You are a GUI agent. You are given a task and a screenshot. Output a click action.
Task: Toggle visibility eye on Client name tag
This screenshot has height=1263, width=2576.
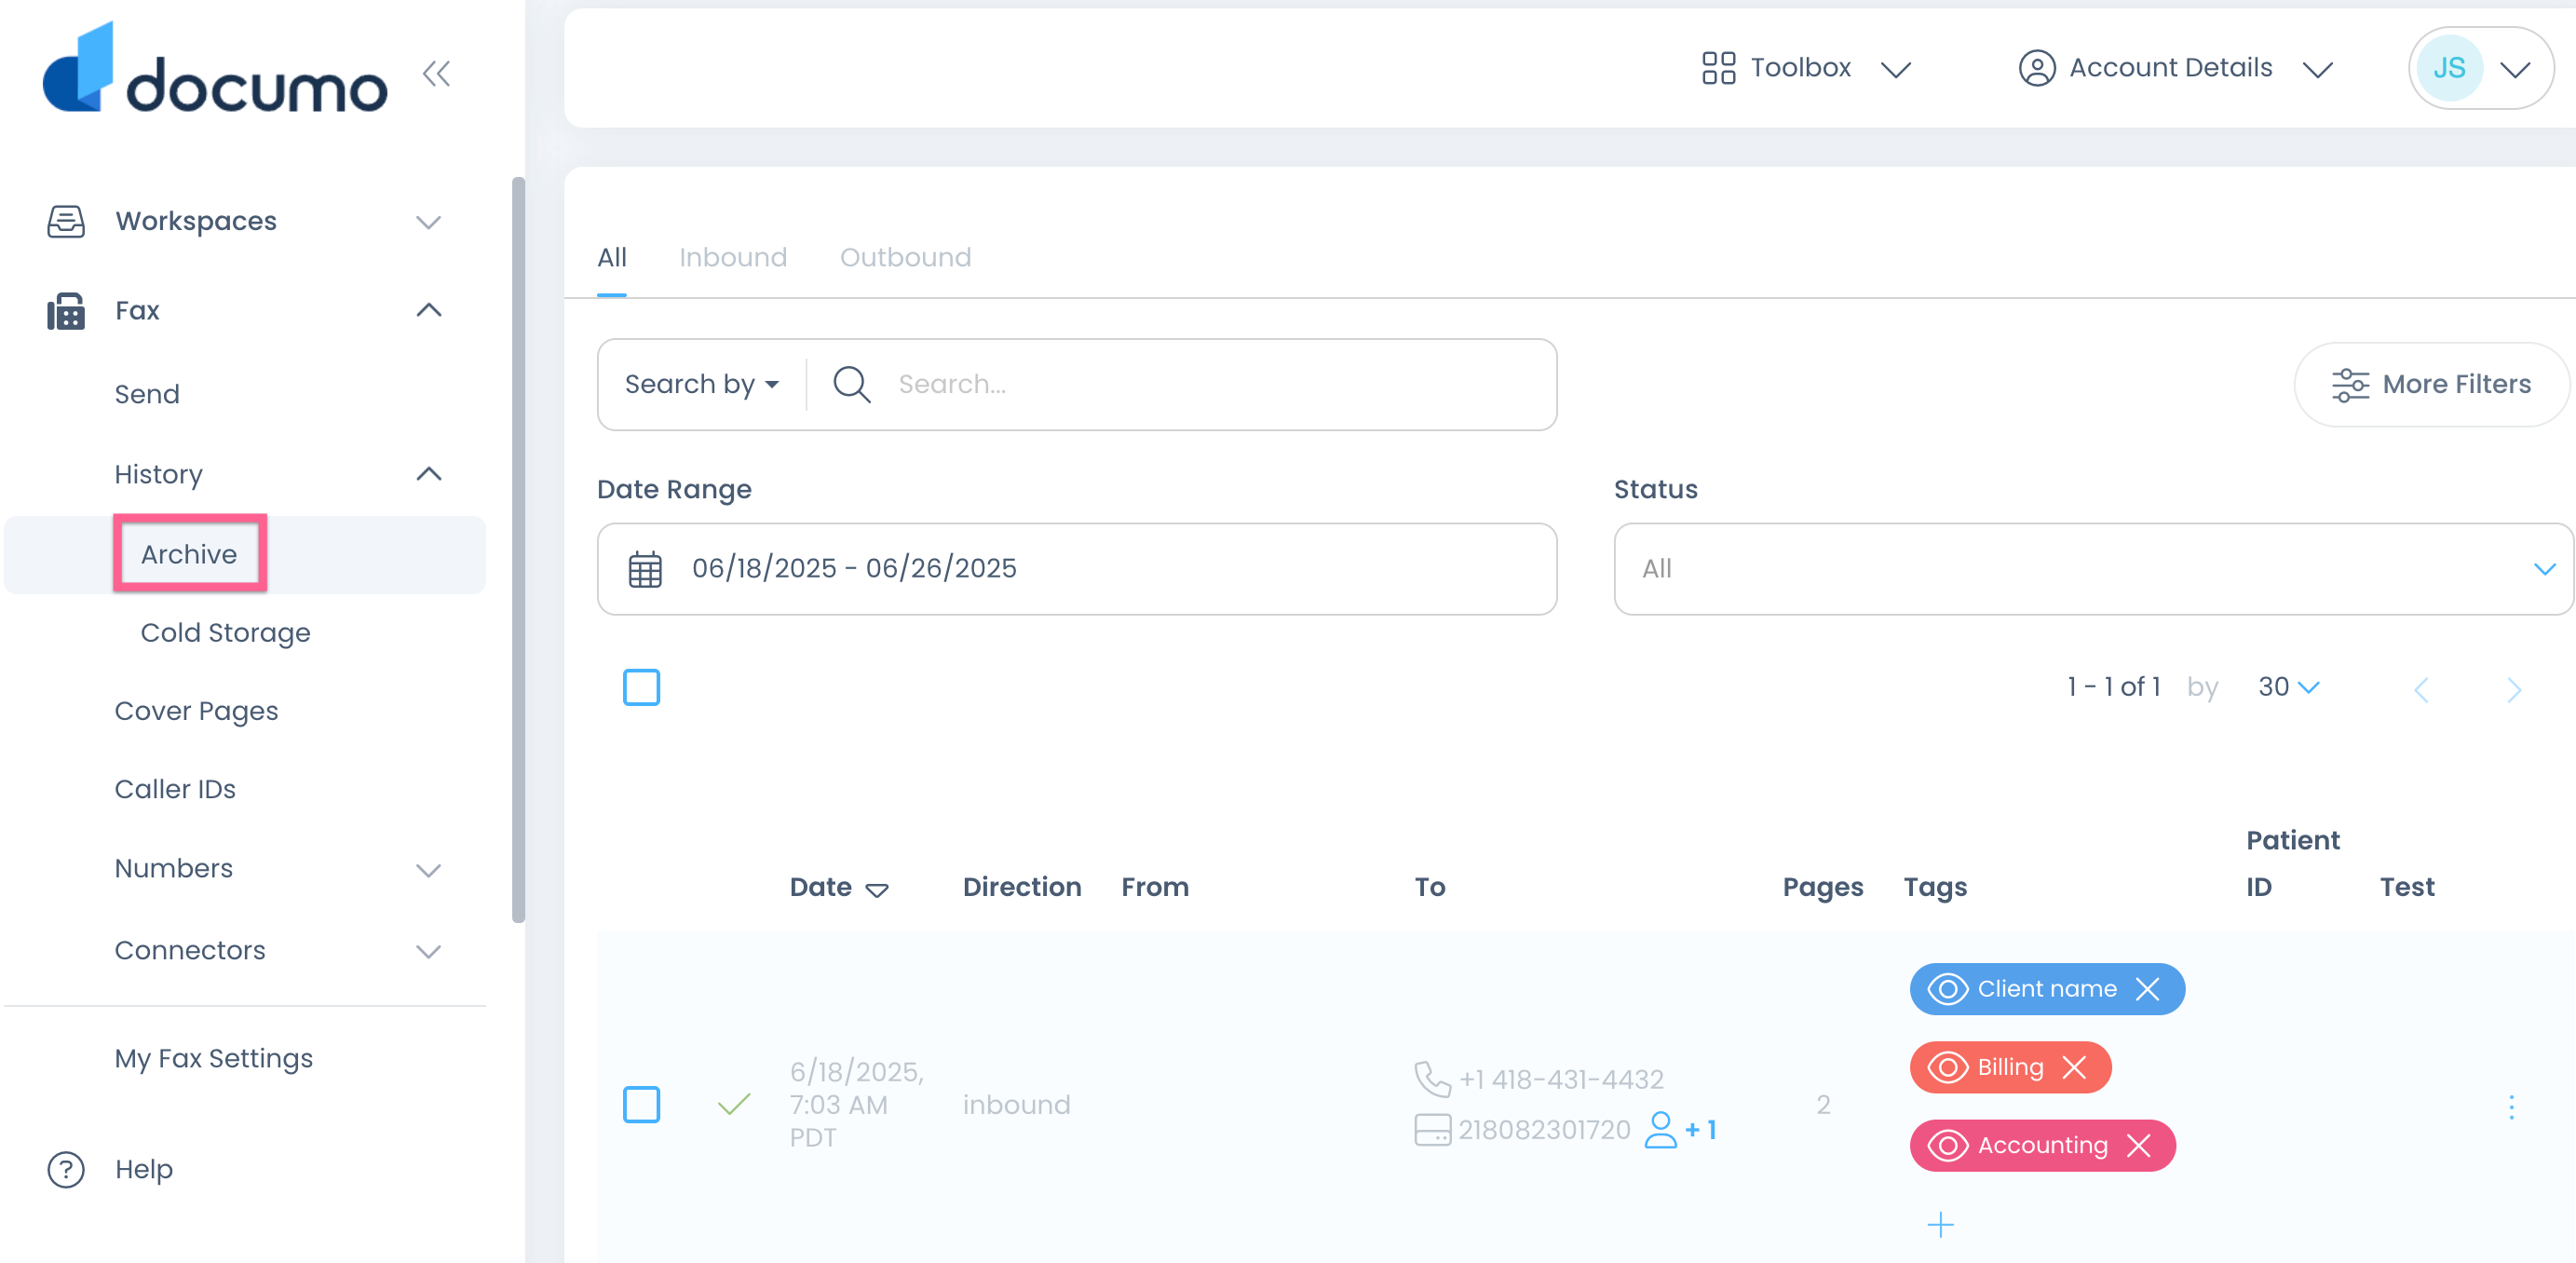coord(1947,989)
